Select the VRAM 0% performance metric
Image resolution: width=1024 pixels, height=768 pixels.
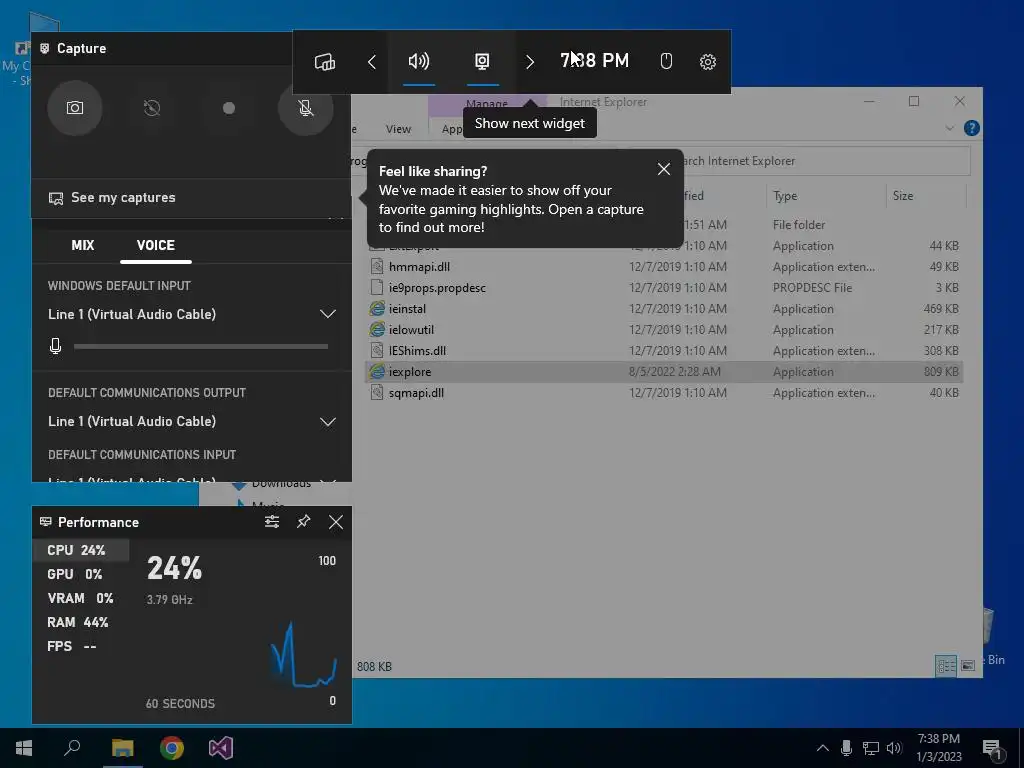click(x=80, y=598)
